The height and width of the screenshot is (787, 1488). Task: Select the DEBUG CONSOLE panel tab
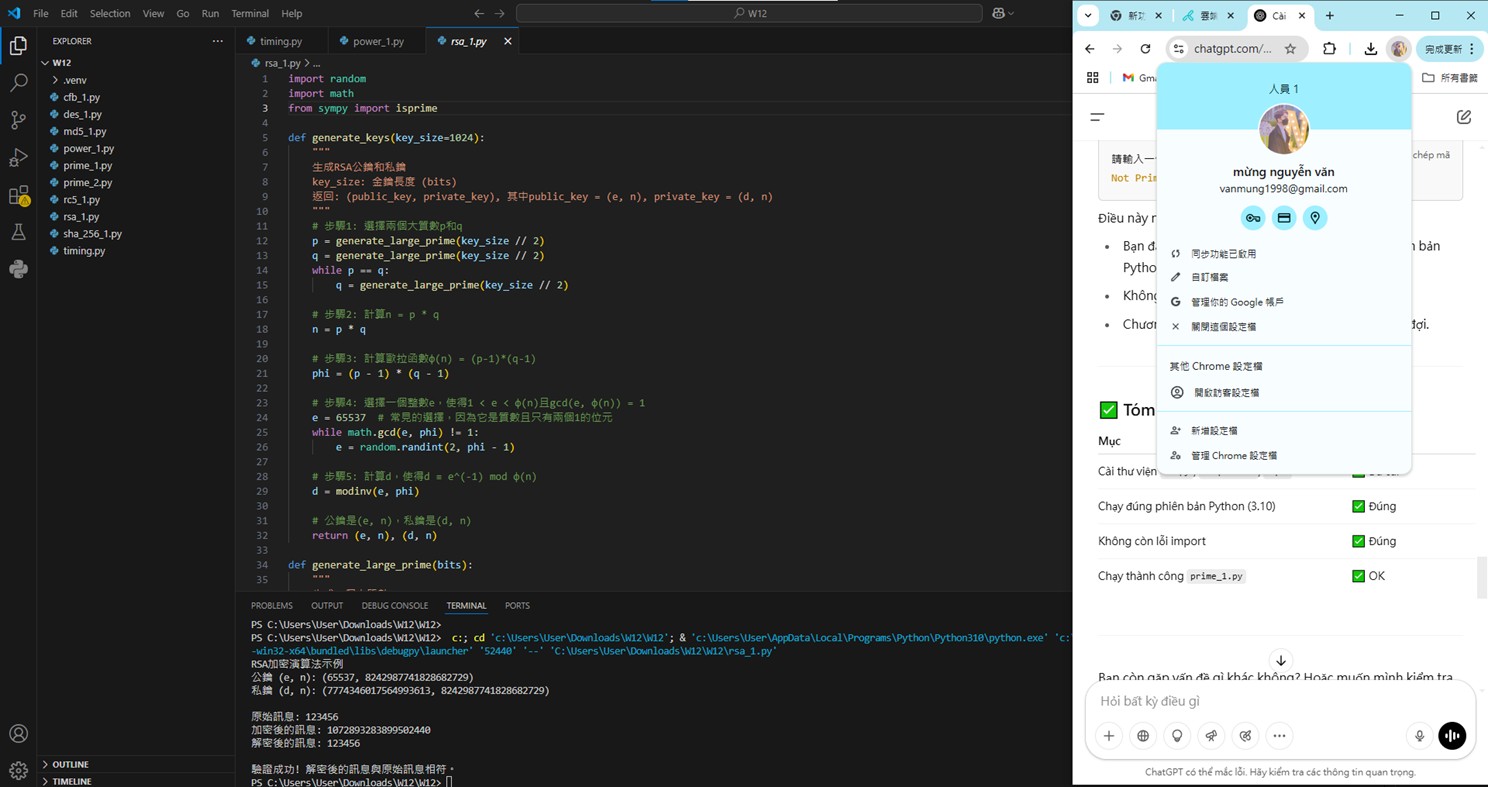(x=394, y=606)
